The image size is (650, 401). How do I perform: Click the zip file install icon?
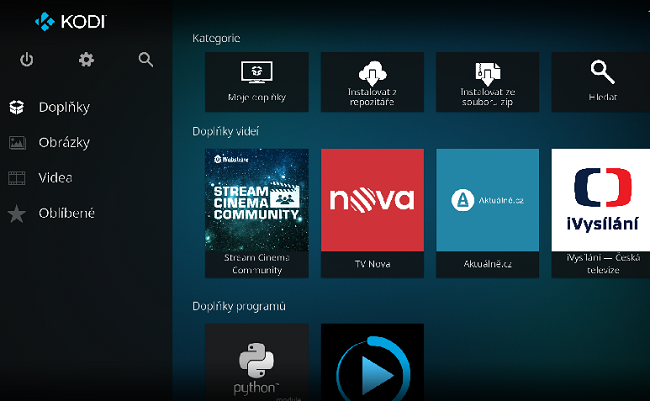pyautogui.click(x=488, y=73)
